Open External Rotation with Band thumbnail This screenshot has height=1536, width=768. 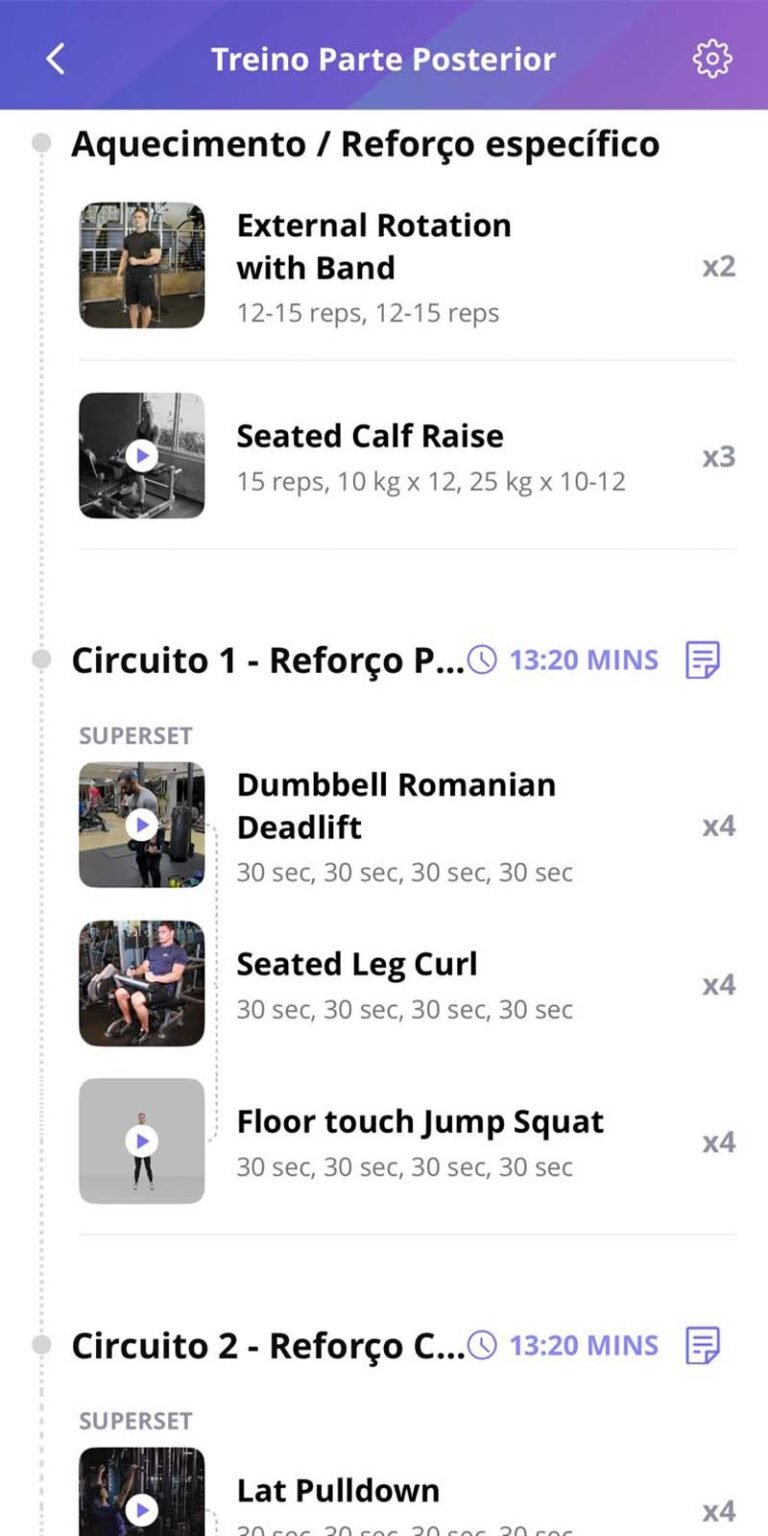(x=142, y=265)
